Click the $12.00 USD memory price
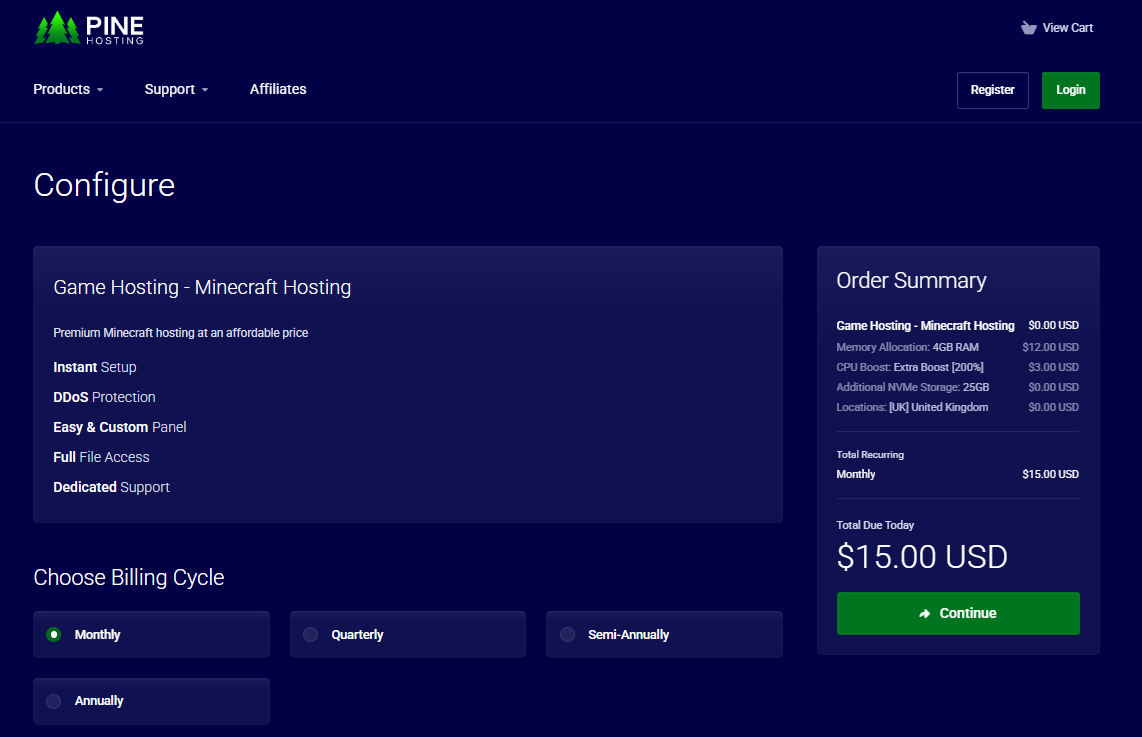 point(1050,347)
